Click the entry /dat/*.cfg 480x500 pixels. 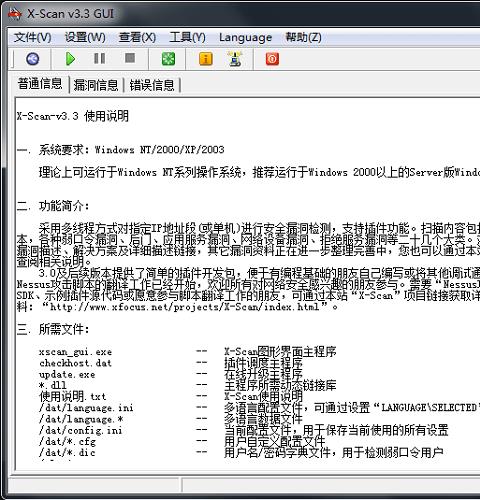coord(67,442)
